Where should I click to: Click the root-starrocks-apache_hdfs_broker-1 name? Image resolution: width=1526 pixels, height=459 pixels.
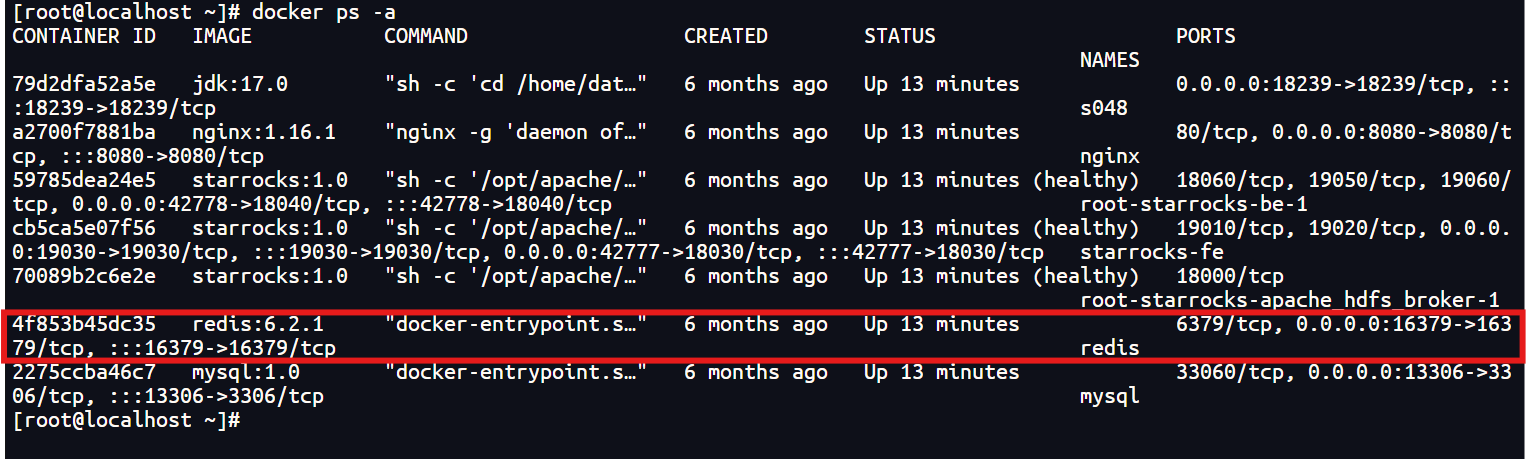(x=1290, y=300)
